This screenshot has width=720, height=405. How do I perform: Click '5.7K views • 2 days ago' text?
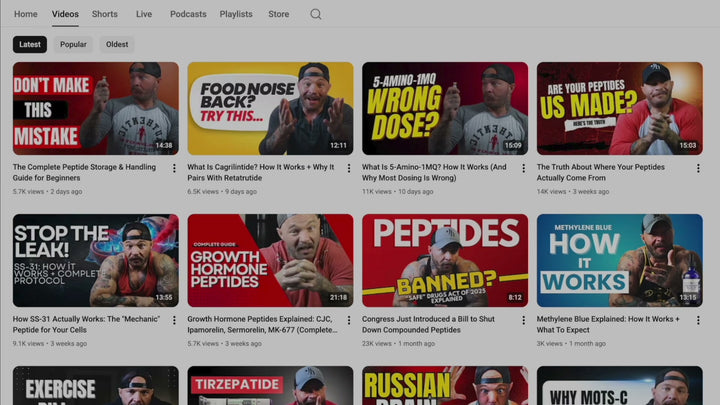47,191
